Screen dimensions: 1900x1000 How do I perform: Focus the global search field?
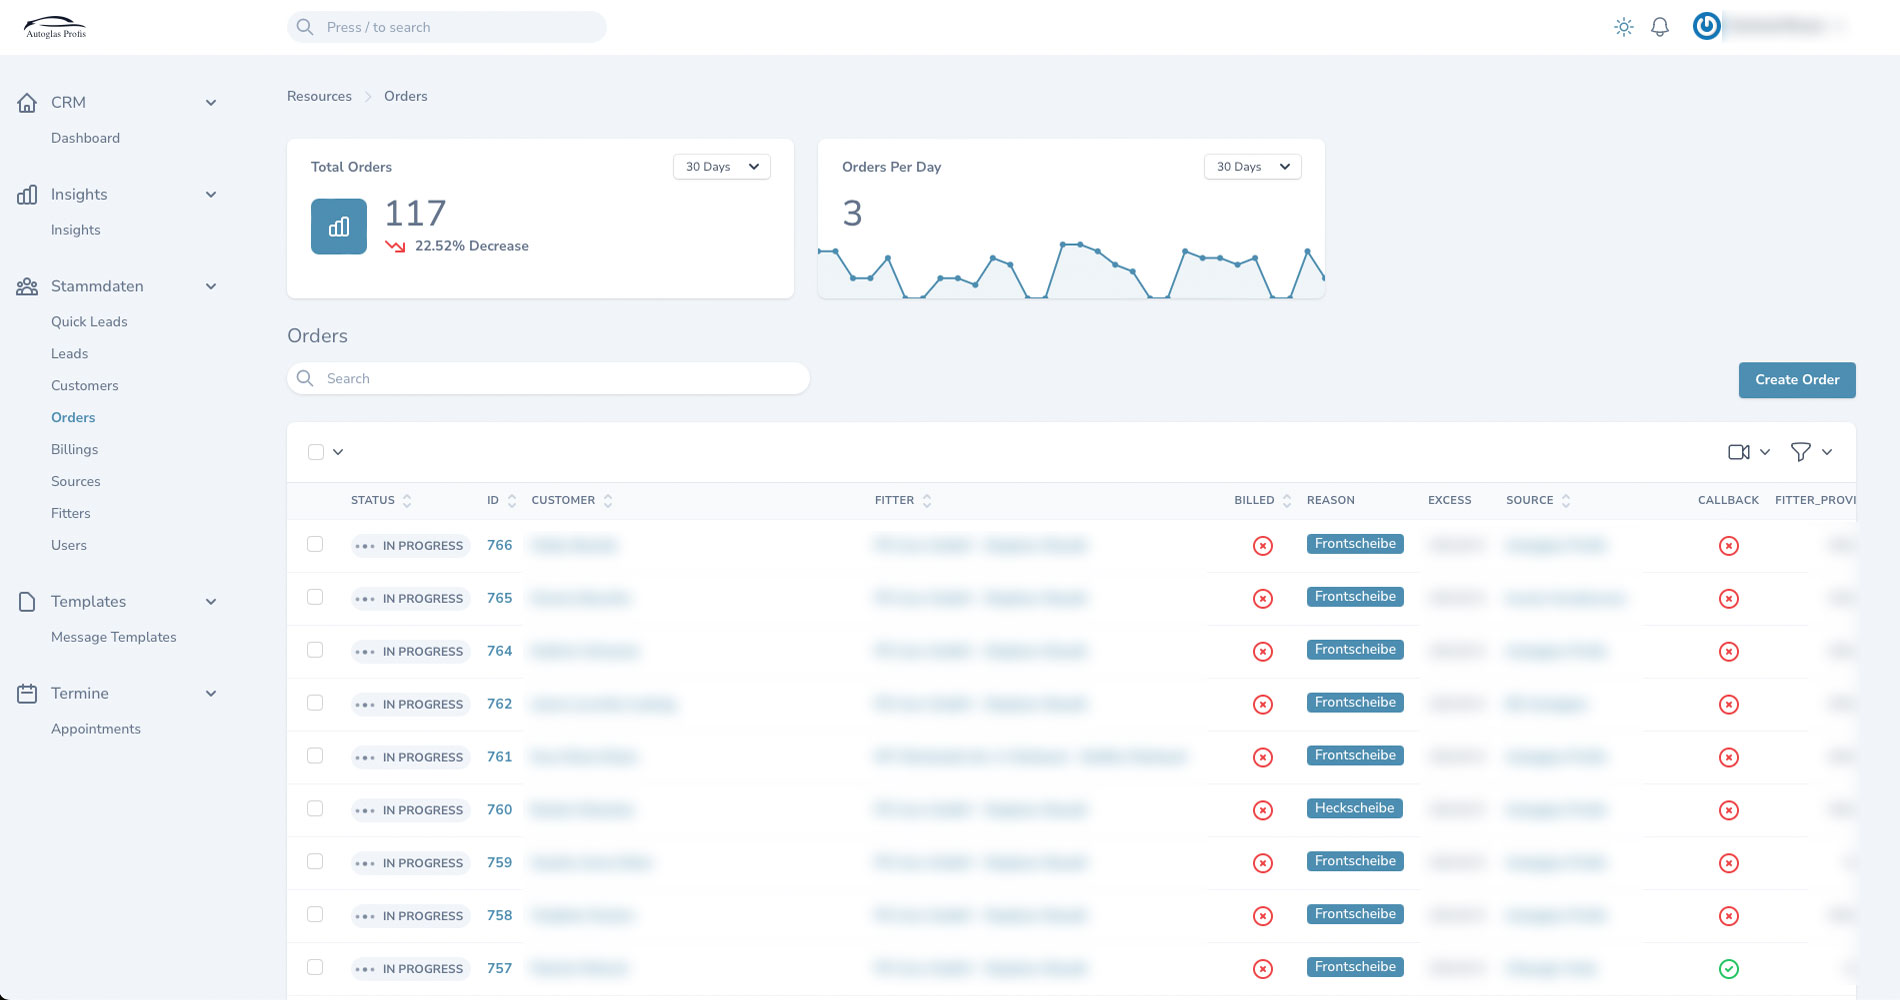coord(447,27)
